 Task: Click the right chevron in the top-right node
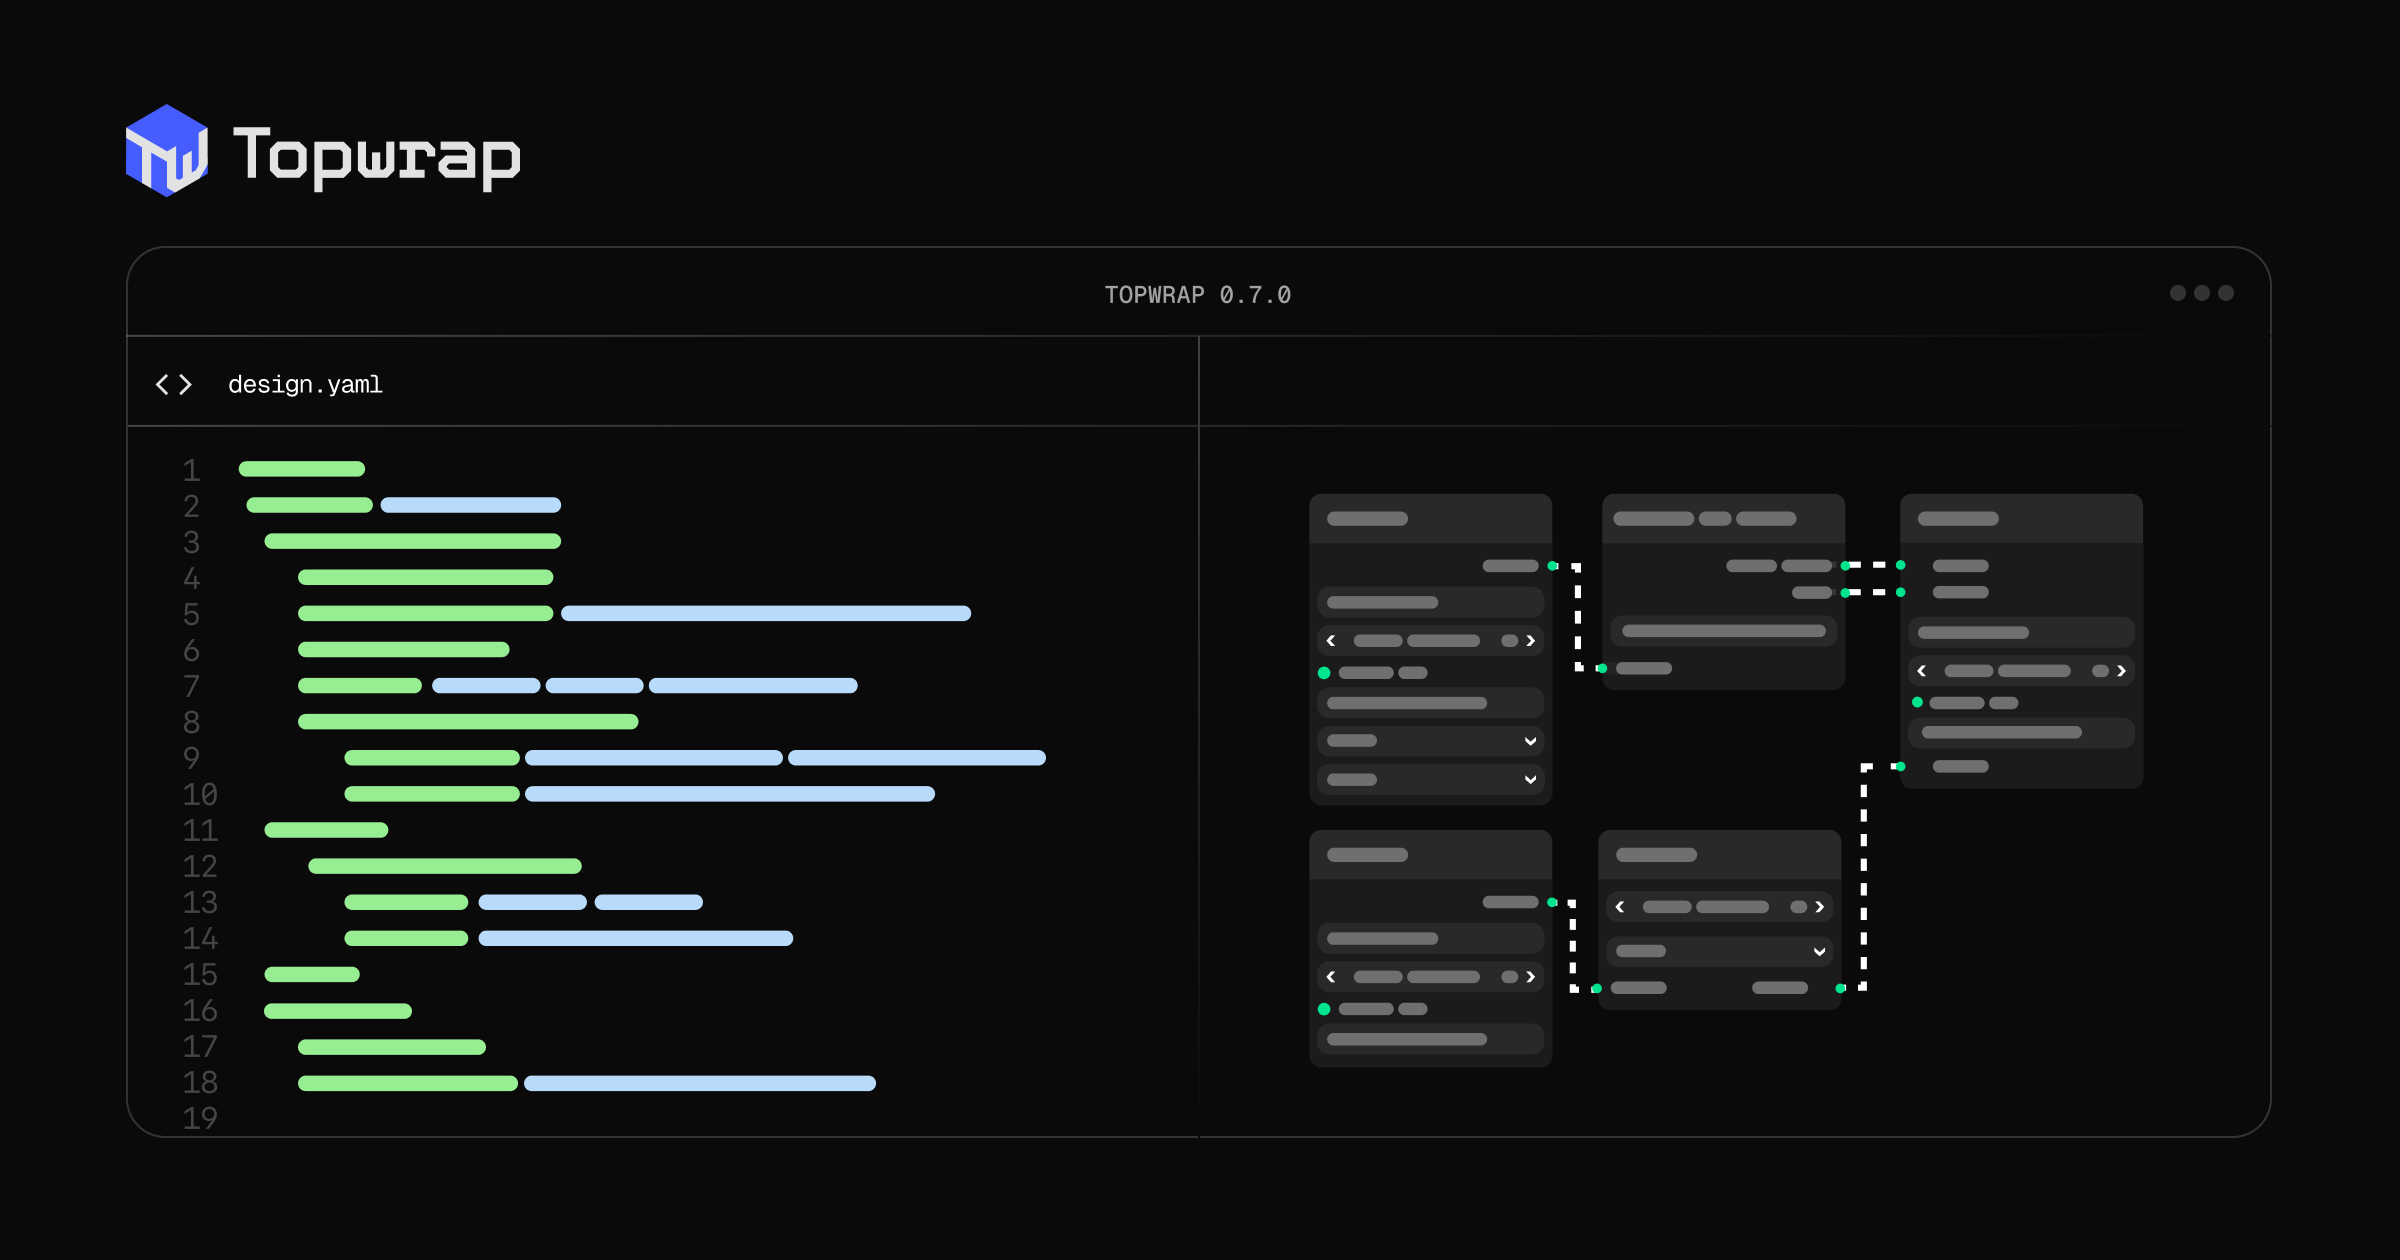pos(2121,670)
